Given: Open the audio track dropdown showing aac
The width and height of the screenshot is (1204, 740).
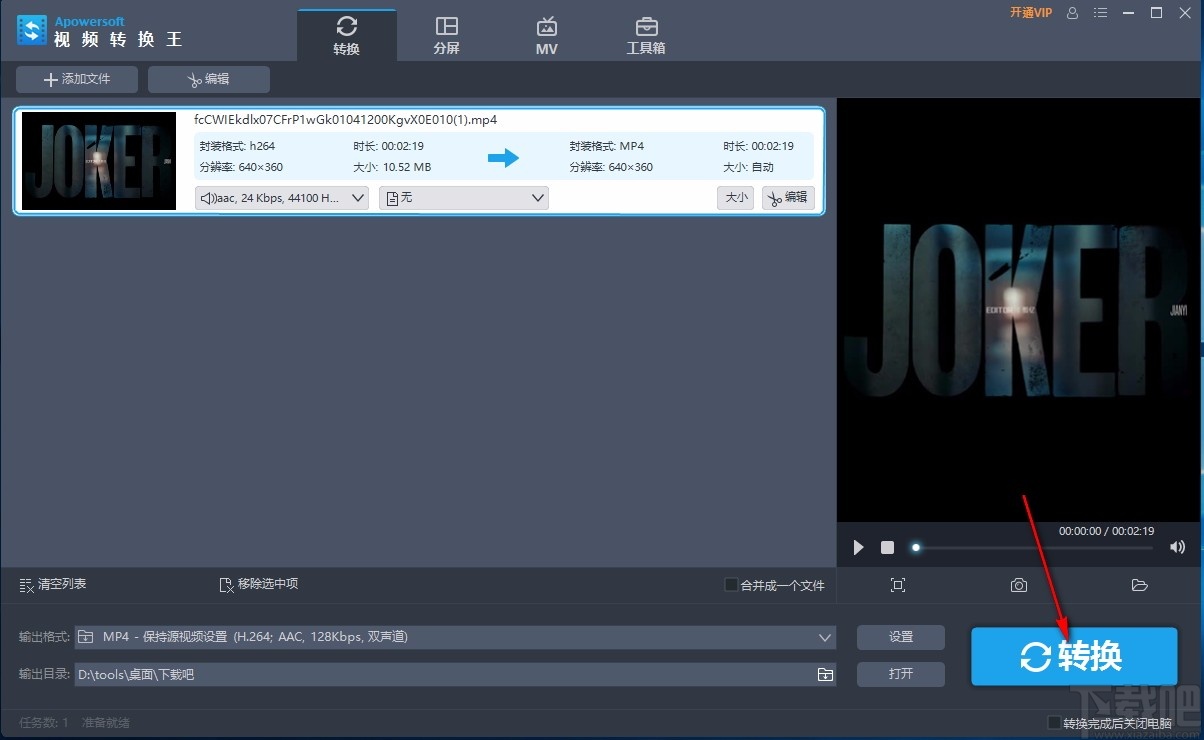Looking at the screenshot, I should coord(281,197).
